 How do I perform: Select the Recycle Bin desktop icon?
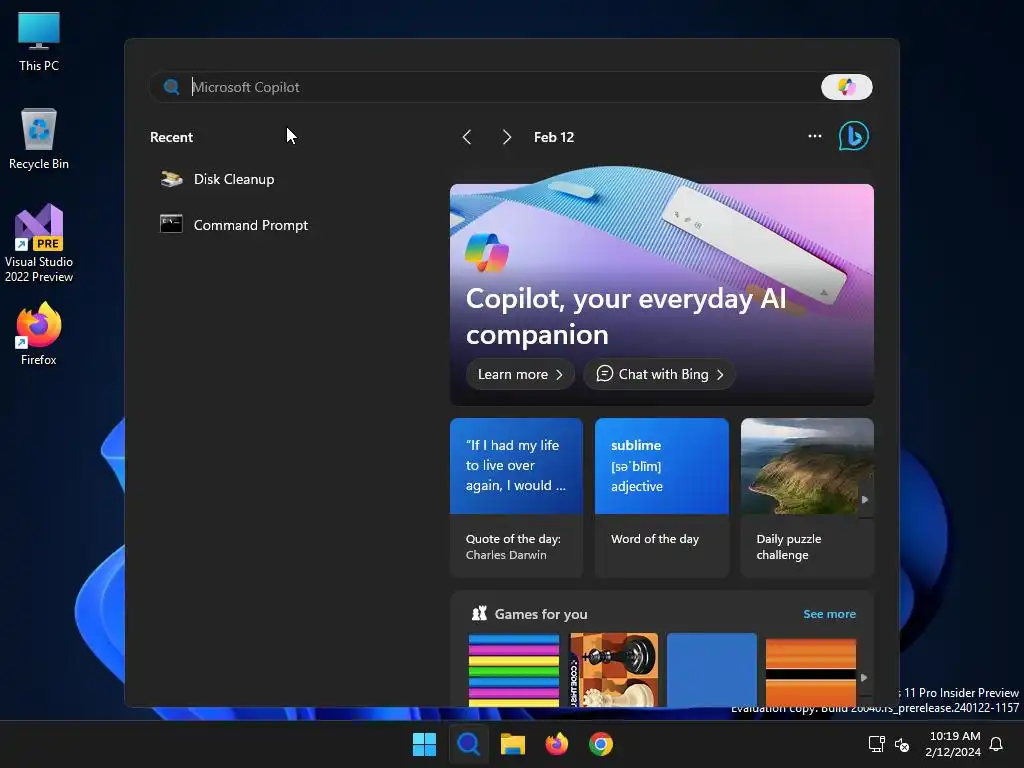click(x=39, y=139)
